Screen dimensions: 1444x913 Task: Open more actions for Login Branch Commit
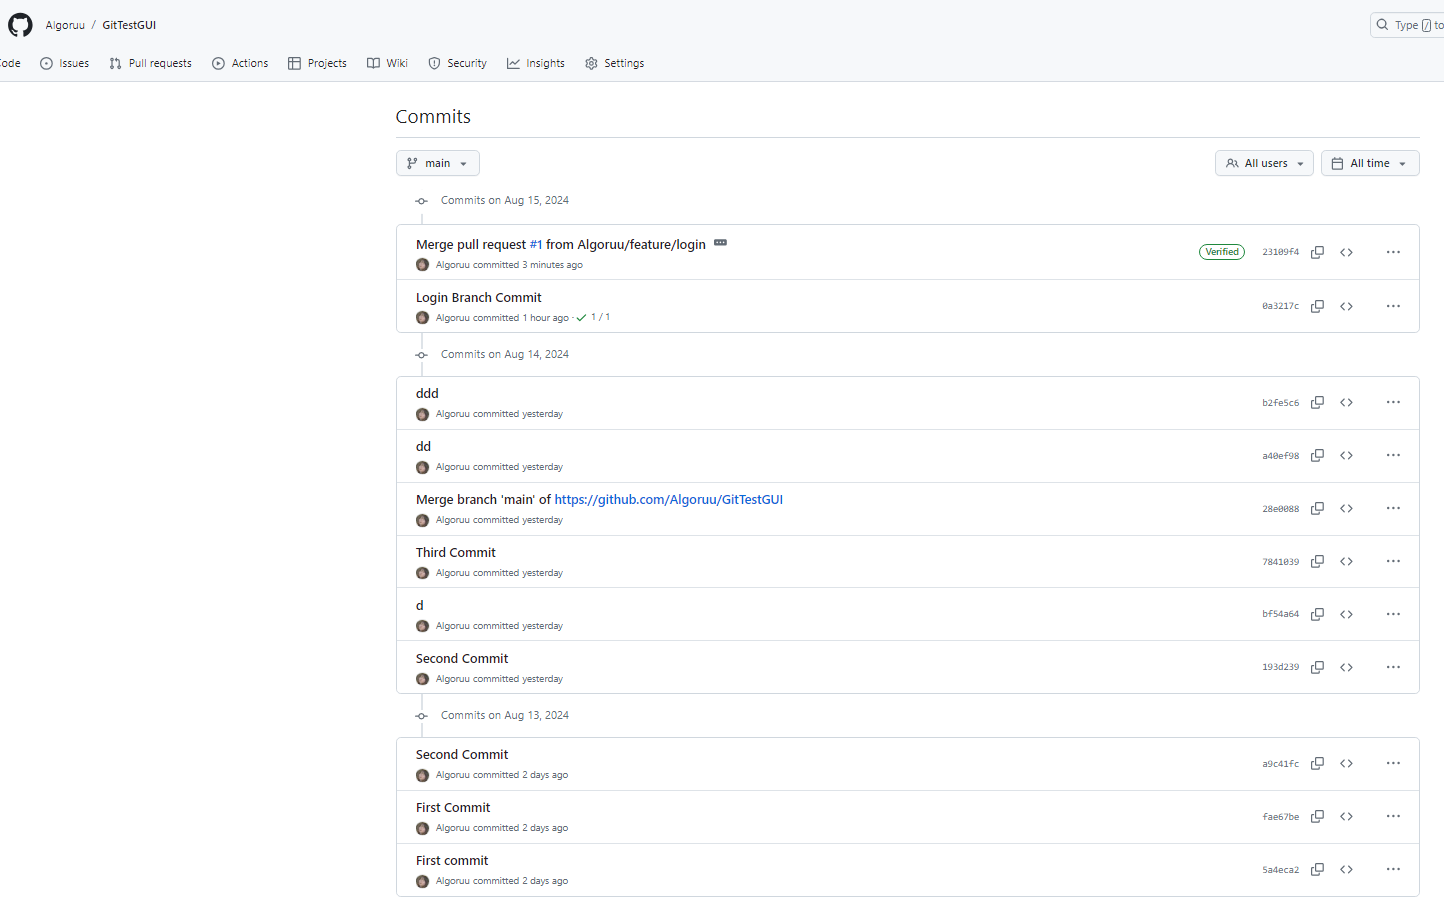[x=1393, y=306]
